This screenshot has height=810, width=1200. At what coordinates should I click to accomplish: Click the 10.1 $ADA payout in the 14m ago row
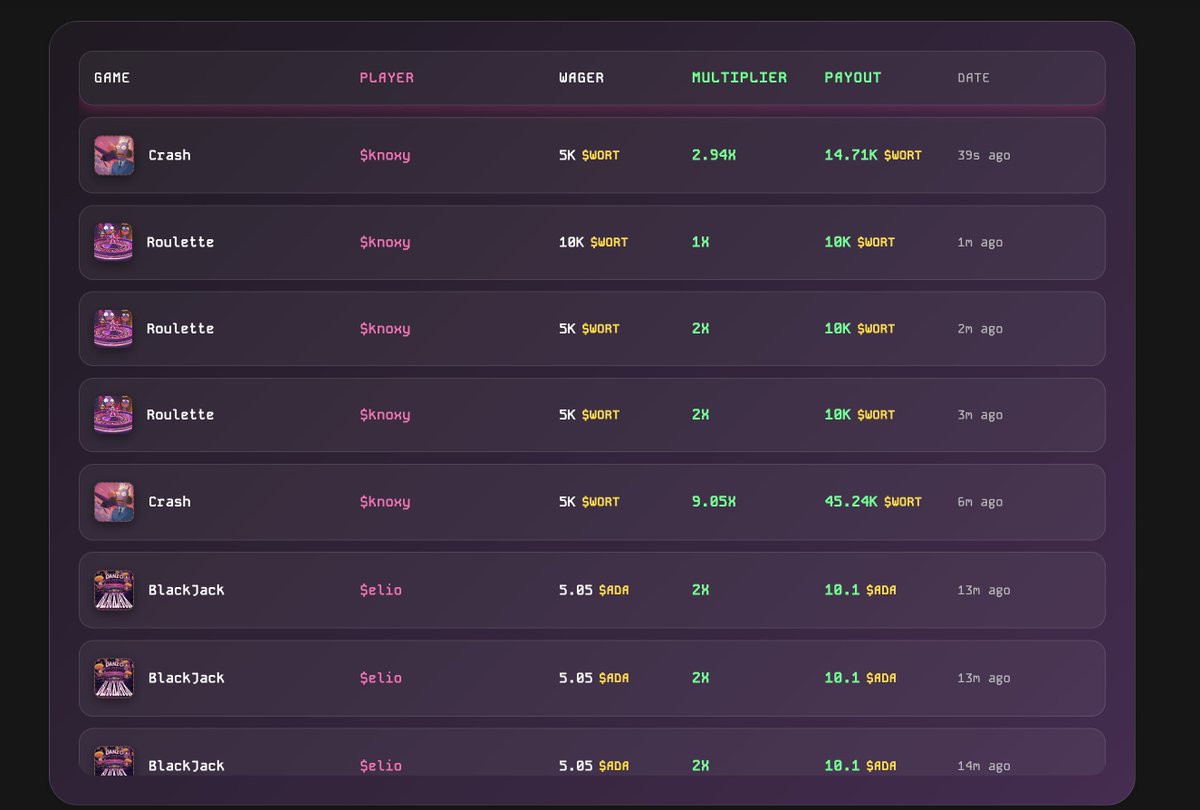[x=861, y=766]
